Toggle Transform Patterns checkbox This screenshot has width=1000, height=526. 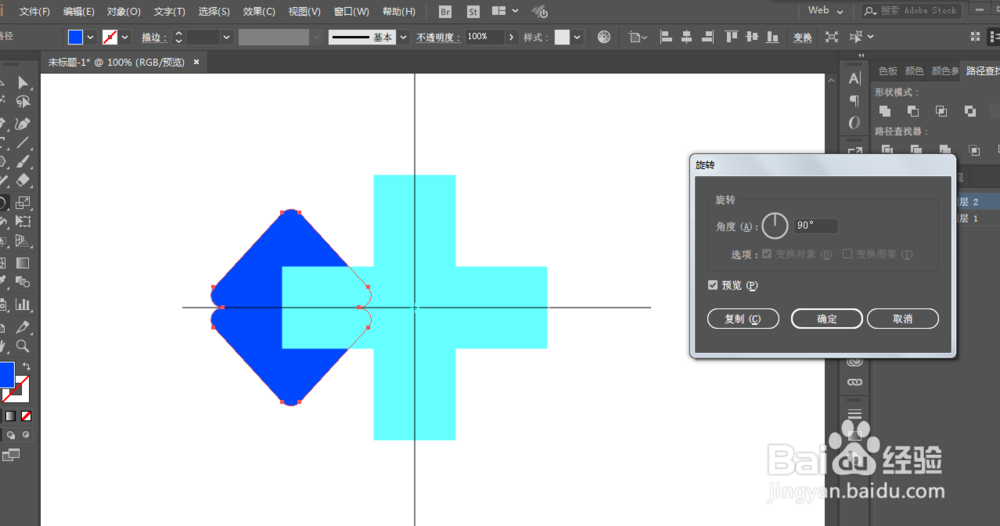[847, 254]
